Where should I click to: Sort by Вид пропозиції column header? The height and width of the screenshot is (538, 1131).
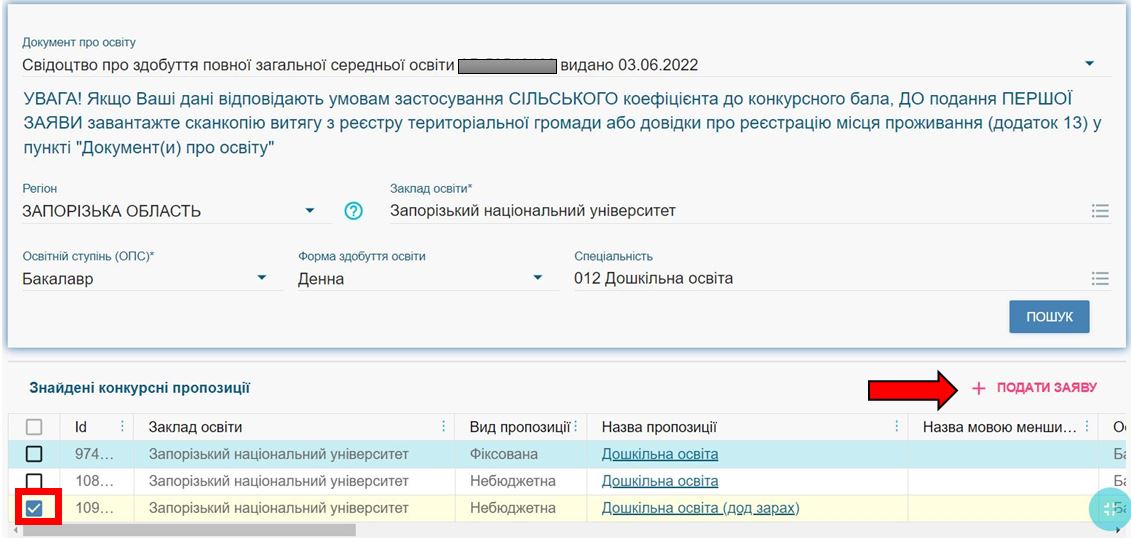click(518, 427)
